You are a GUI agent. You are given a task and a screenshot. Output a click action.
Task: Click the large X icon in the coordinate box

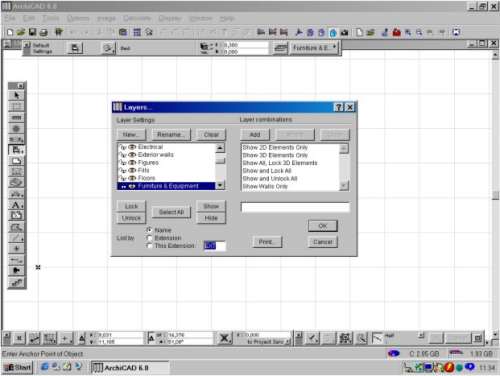click(x=224, y=338)
